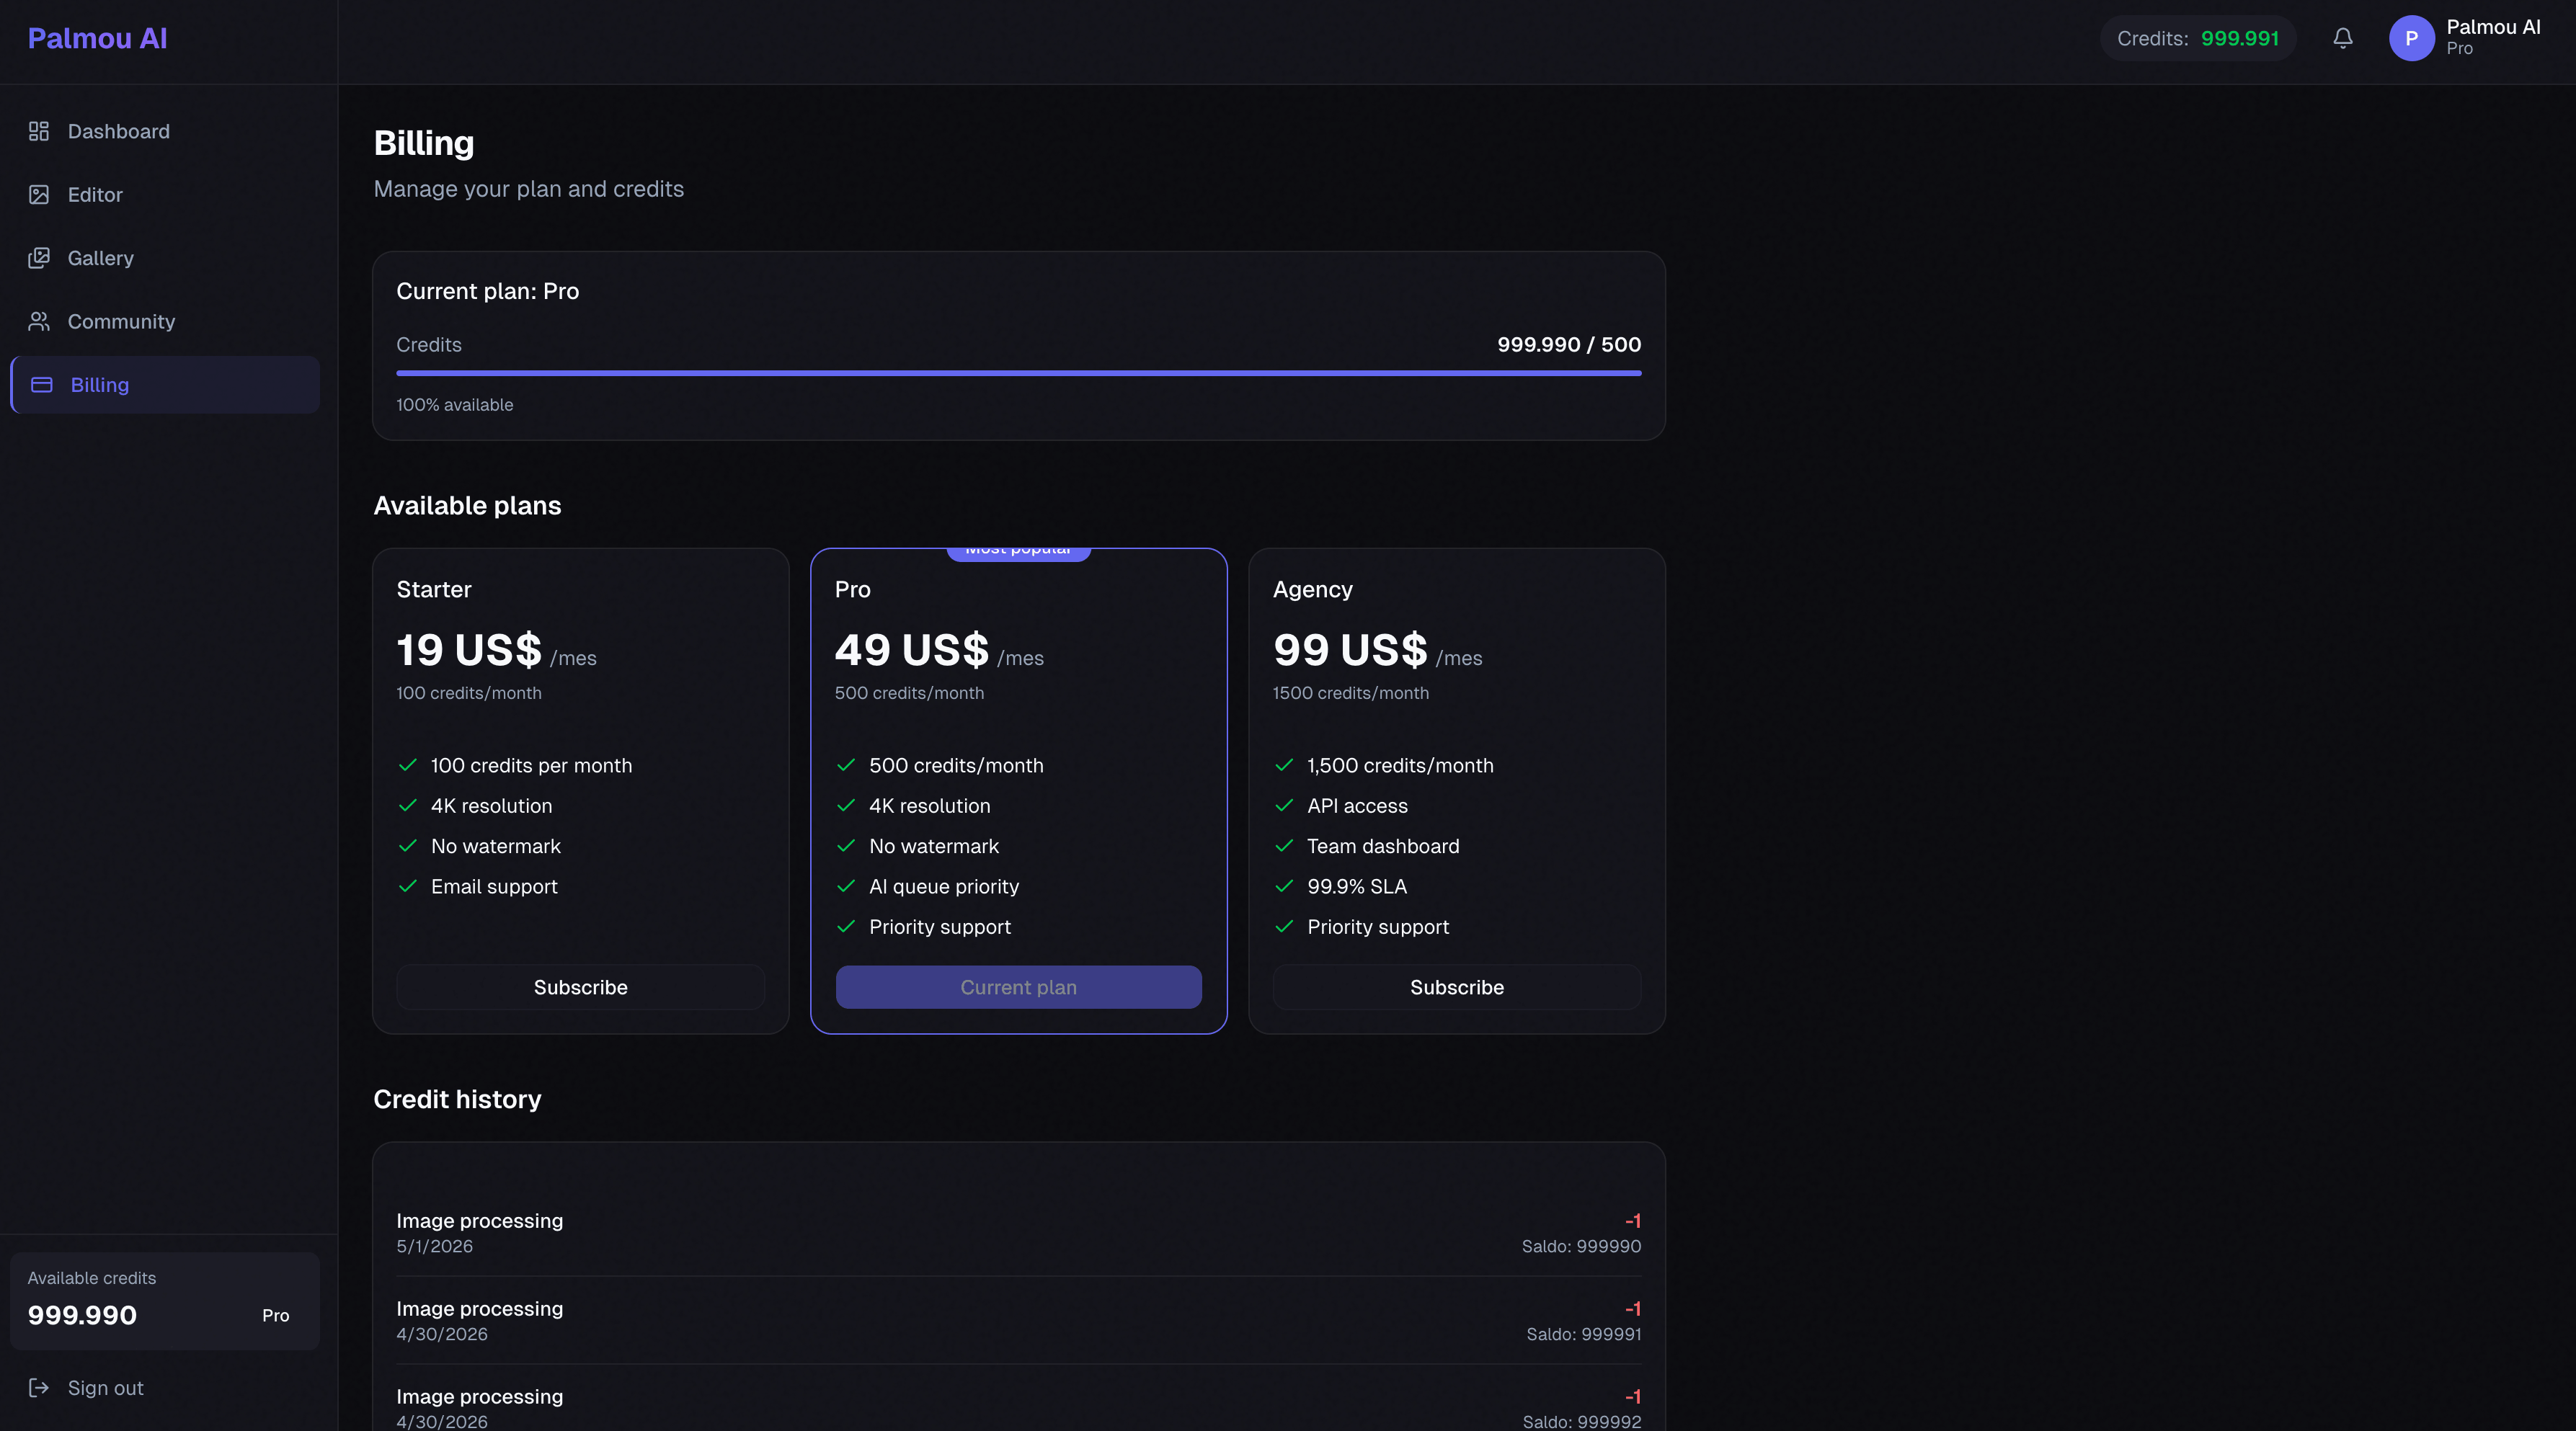Click the Sign out arrow icon
The width and height of the screenshot is (2576, 1431).
click(39, 1388)
